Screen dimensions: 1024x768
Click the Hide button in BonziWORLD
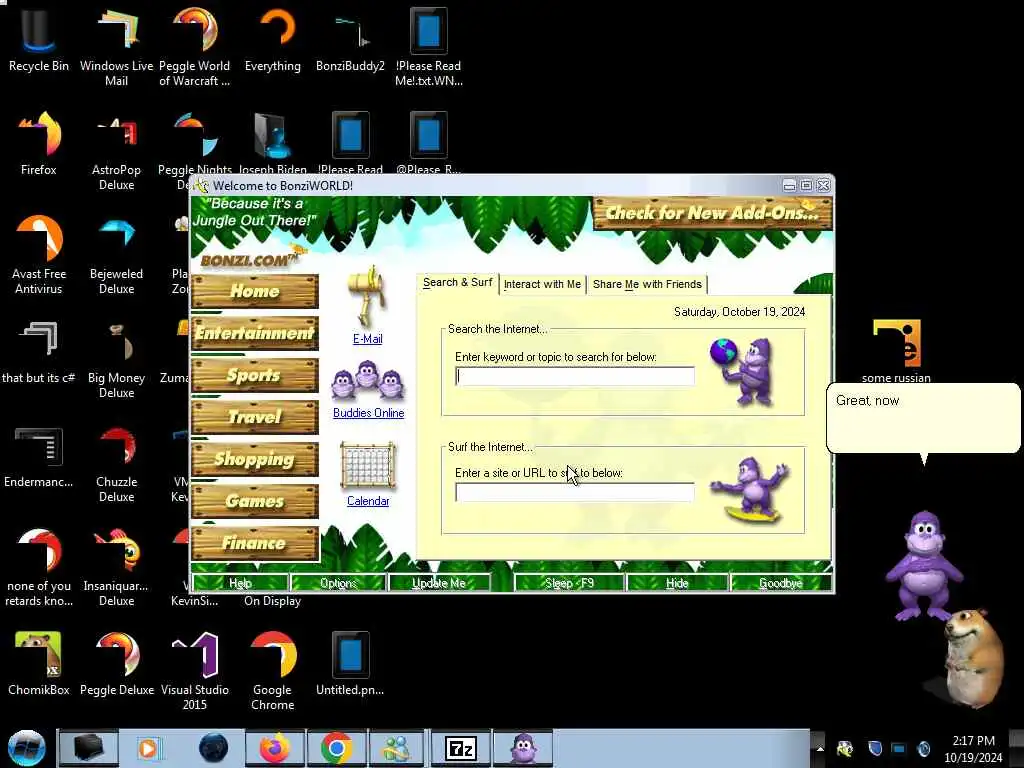(x=677, y=583)
